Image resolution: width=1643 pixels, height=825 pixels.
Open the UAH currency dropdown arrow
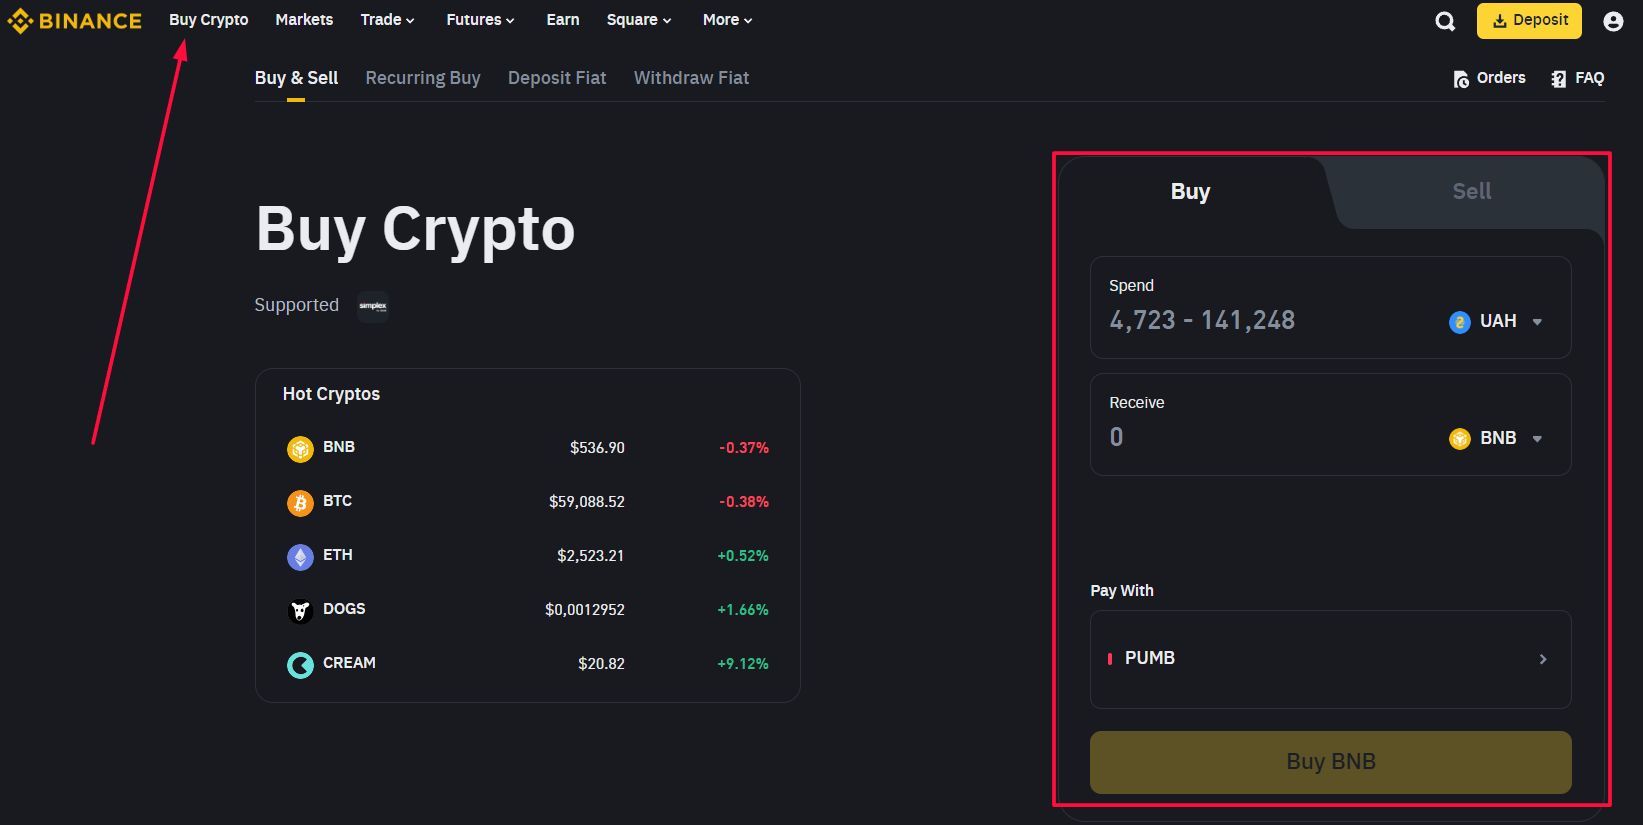(1537, 322)
